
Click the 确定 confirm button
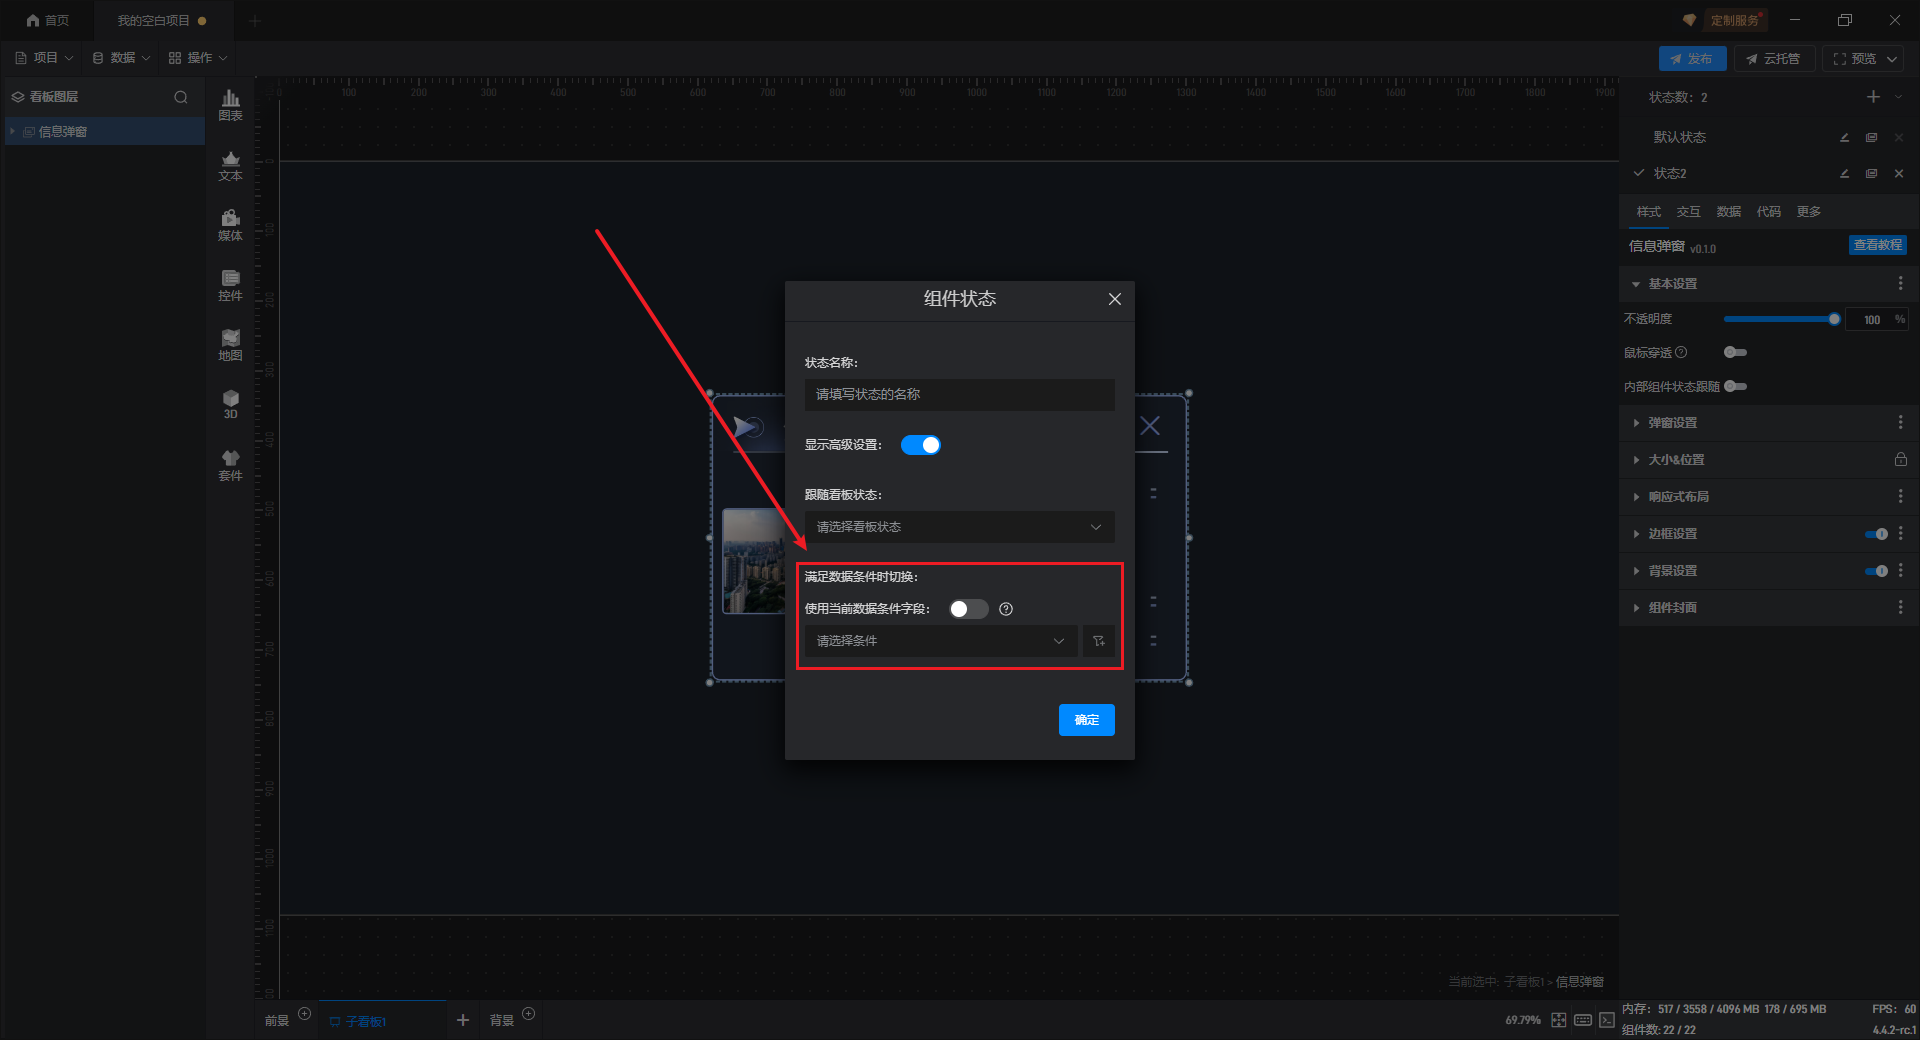[x=1086, y=720]
